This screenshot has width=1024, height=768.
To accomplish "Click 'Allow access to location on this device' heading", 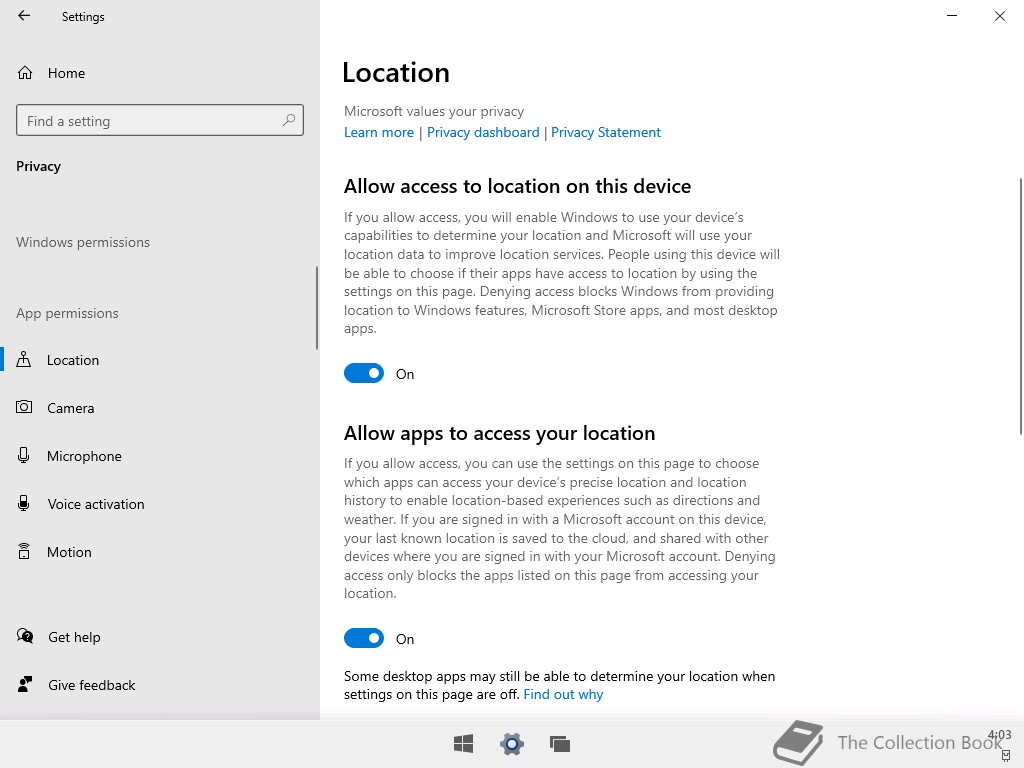I will [x=517, y=186].
